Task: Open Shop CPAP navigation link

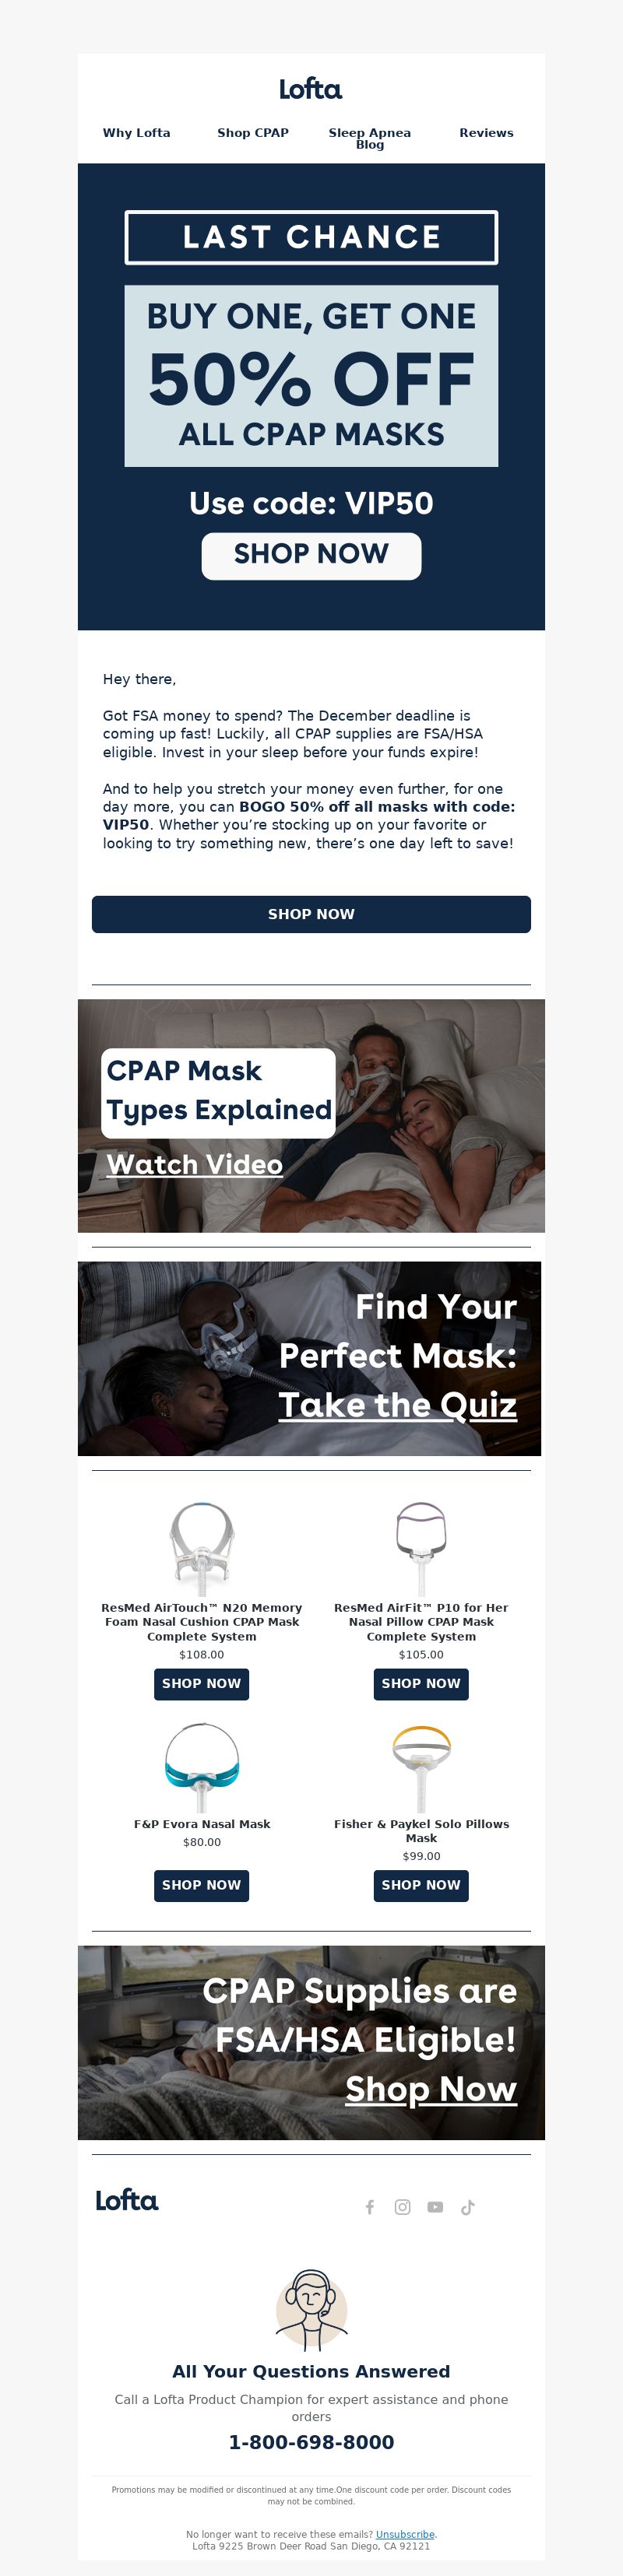Action: [253, 133]
